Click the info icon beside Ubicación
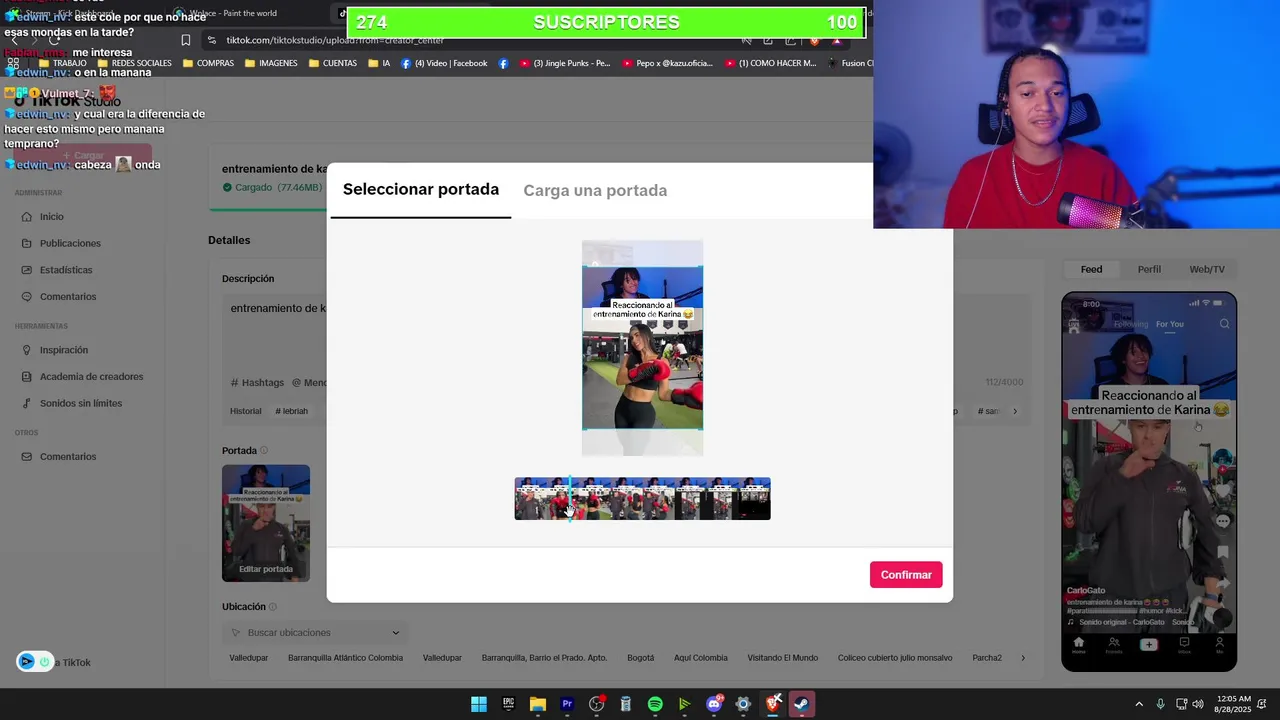This screenshot has height=720, width=1280. click(x=272, y=607)
